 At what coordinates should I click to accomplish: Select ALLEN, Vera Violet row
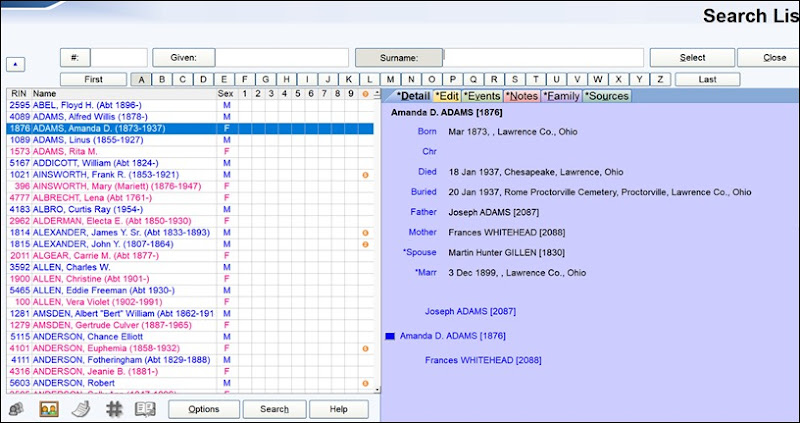190,302
